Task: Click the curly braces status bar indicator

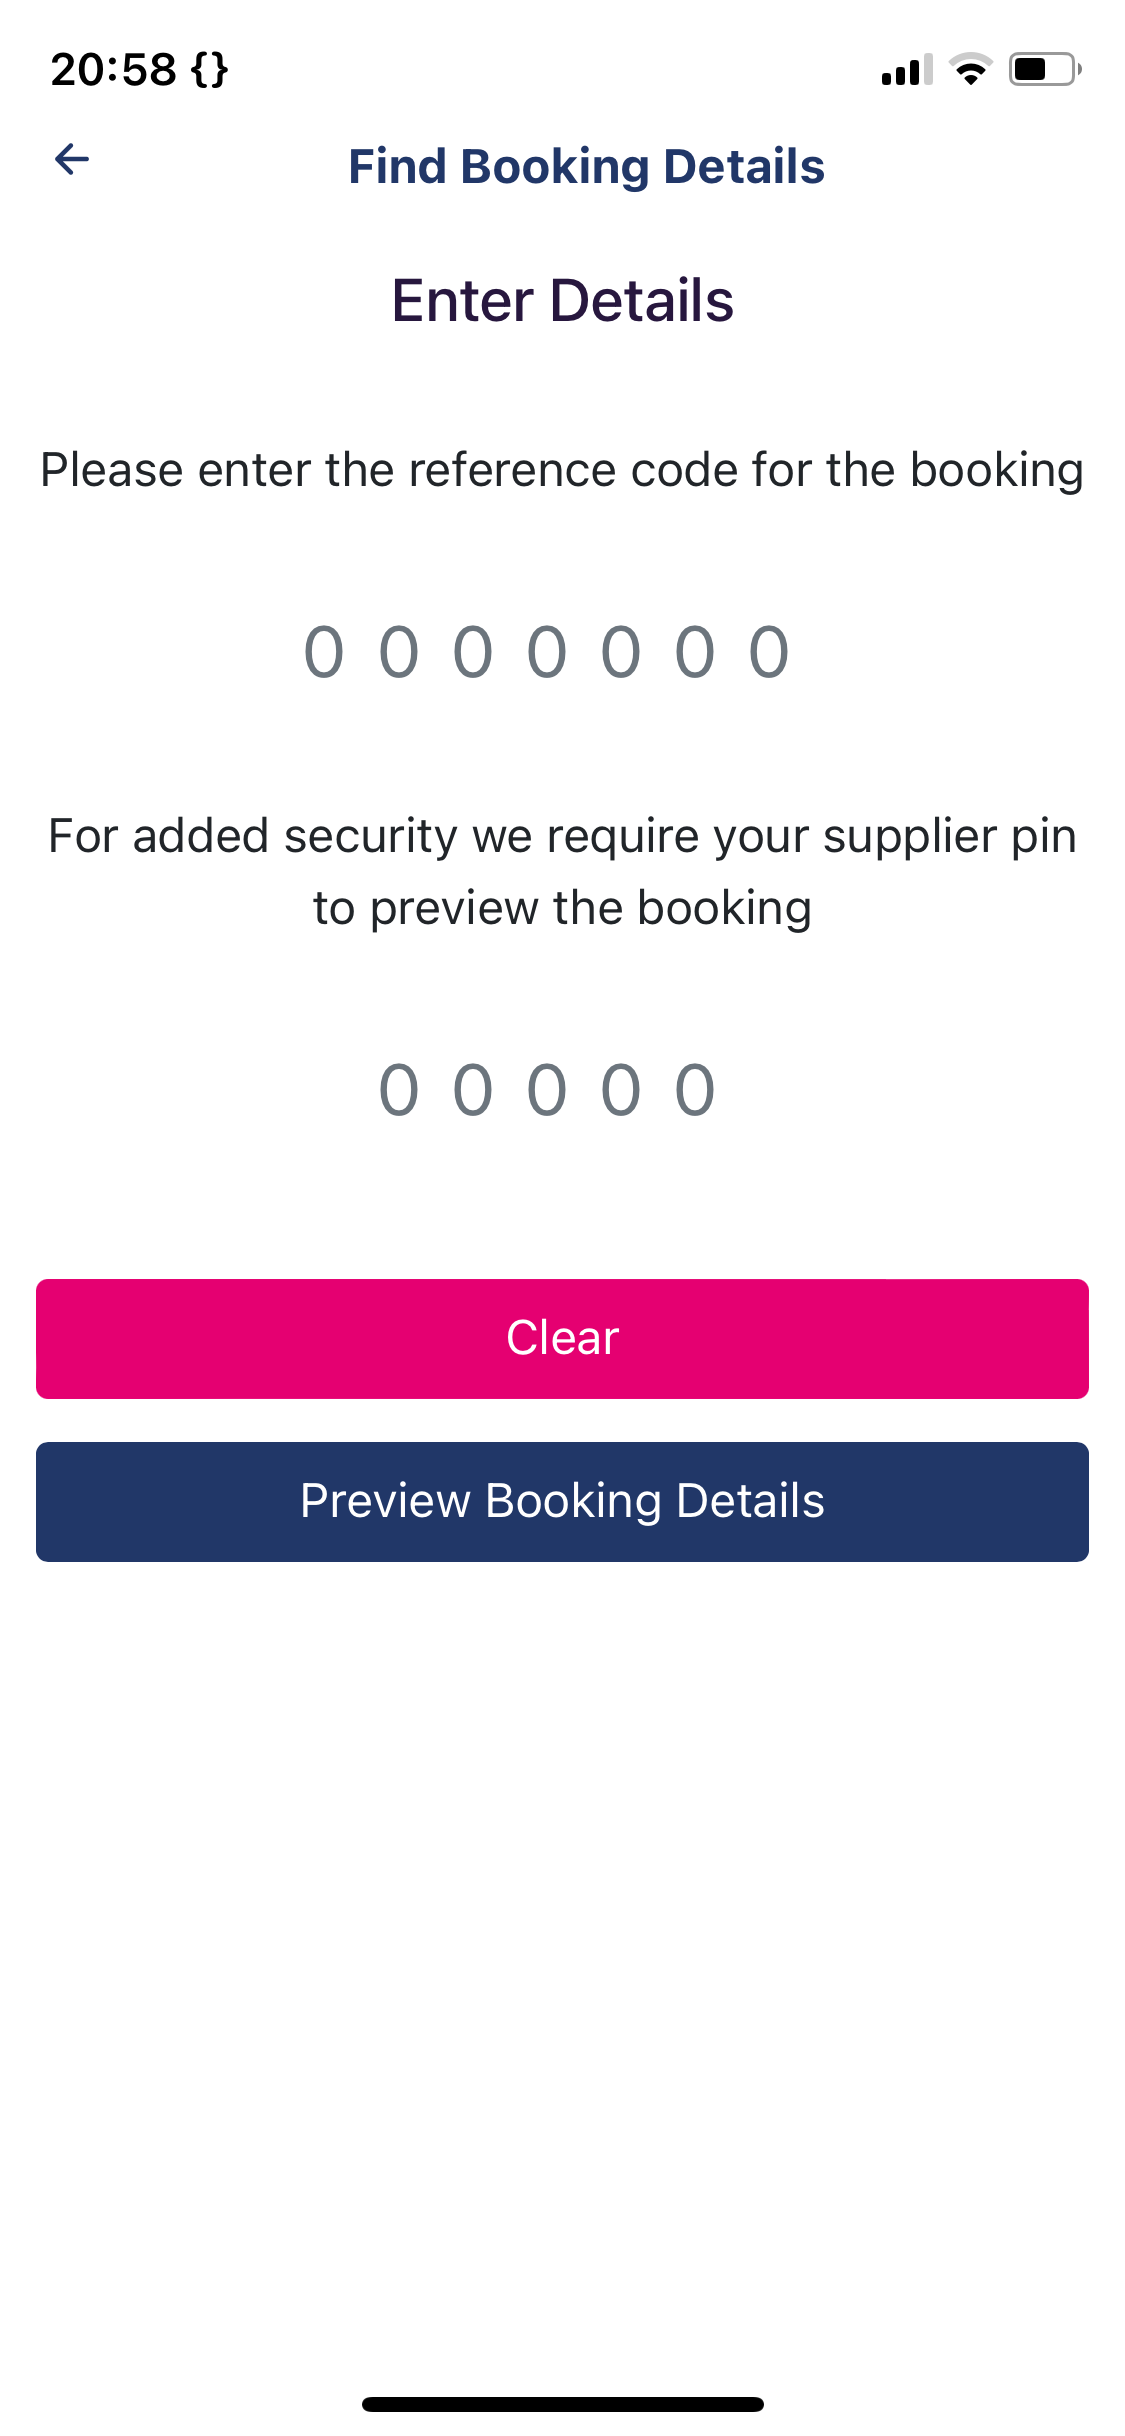Action: pyautogui.click(x=210, y=70)
